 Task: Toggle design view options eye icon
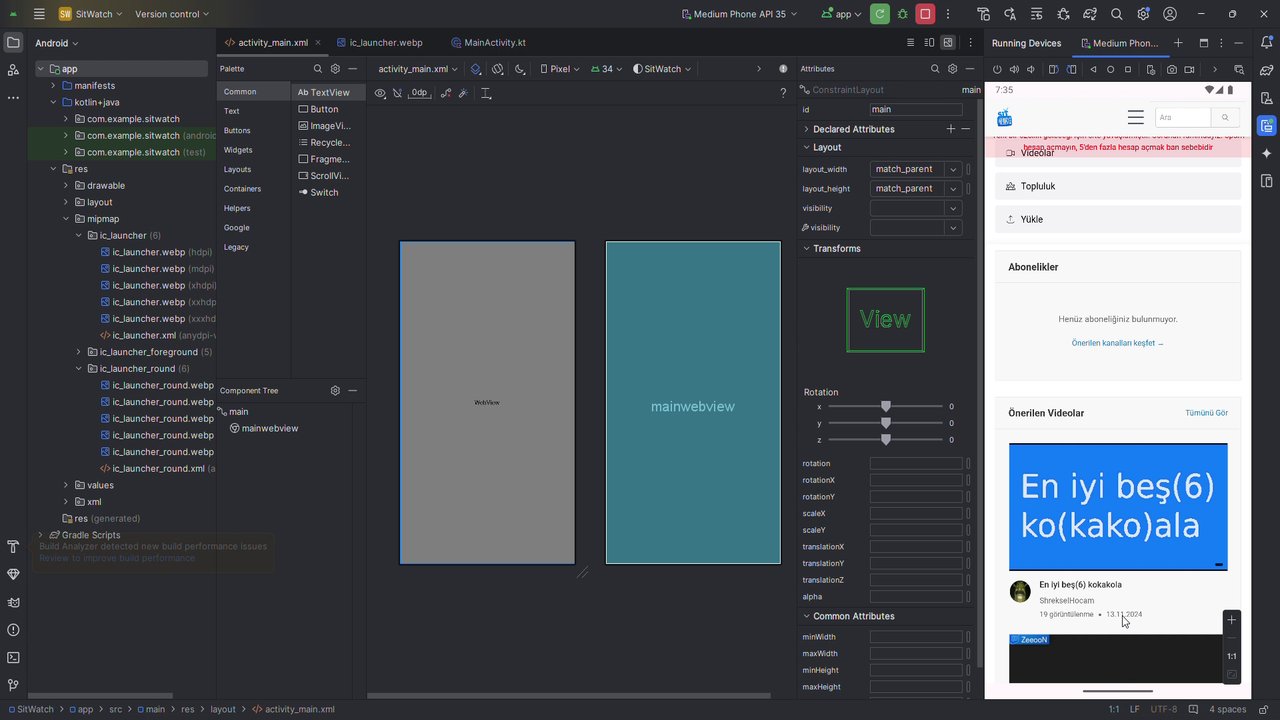380,93
